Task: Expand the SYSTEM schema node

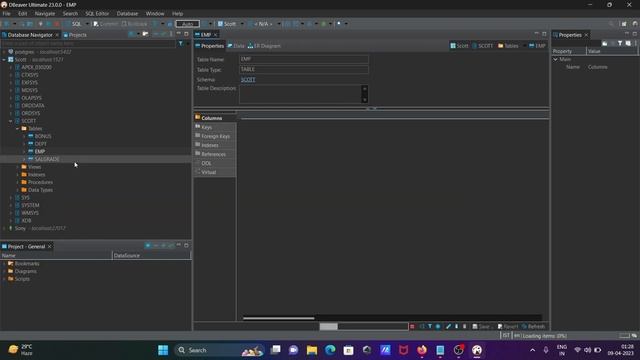Action: (x=11, y=205)
